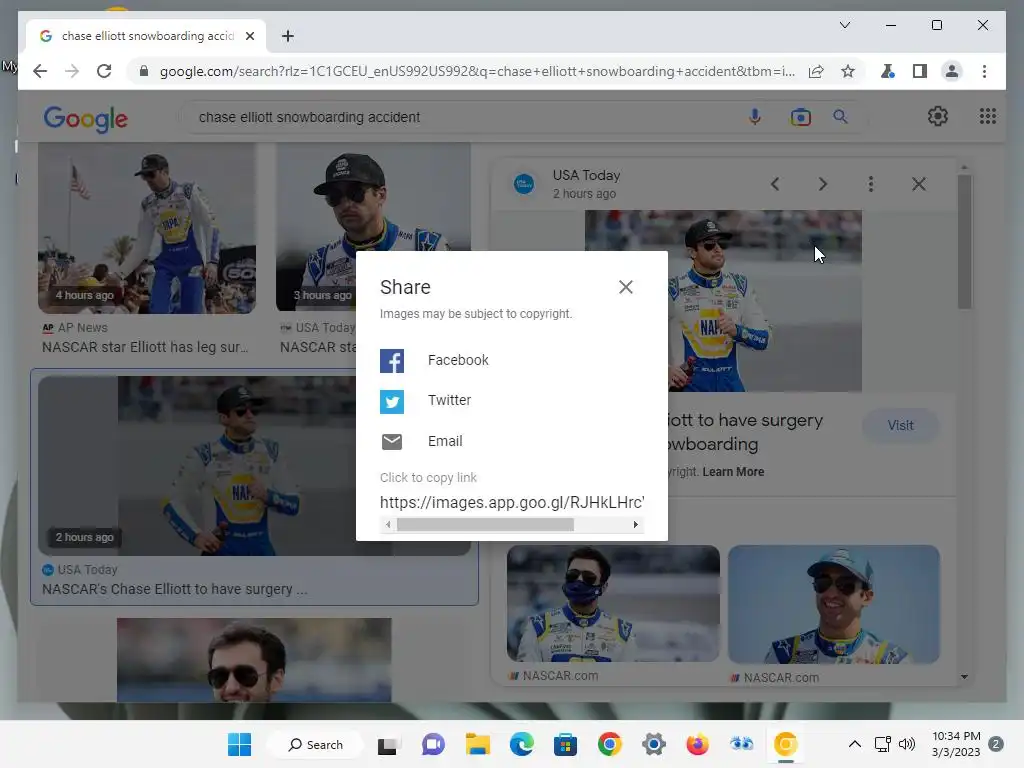
Task: Click the forward navigation arrow
Action: pyautogui.click(x=72, y=71)
